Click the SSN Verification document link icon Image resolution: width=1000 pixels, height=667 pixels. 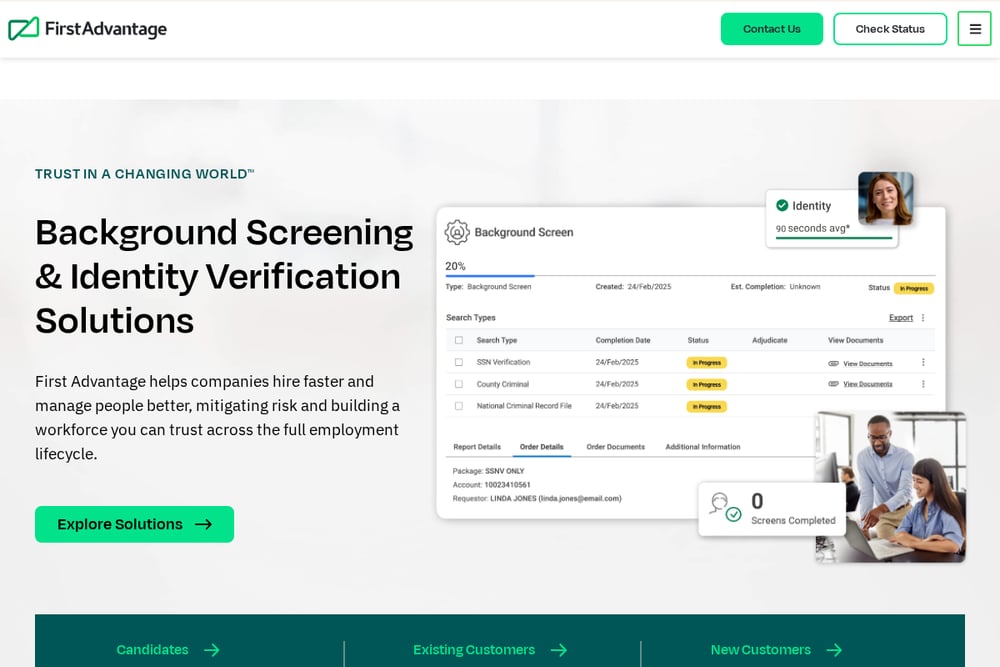point(833,363)
